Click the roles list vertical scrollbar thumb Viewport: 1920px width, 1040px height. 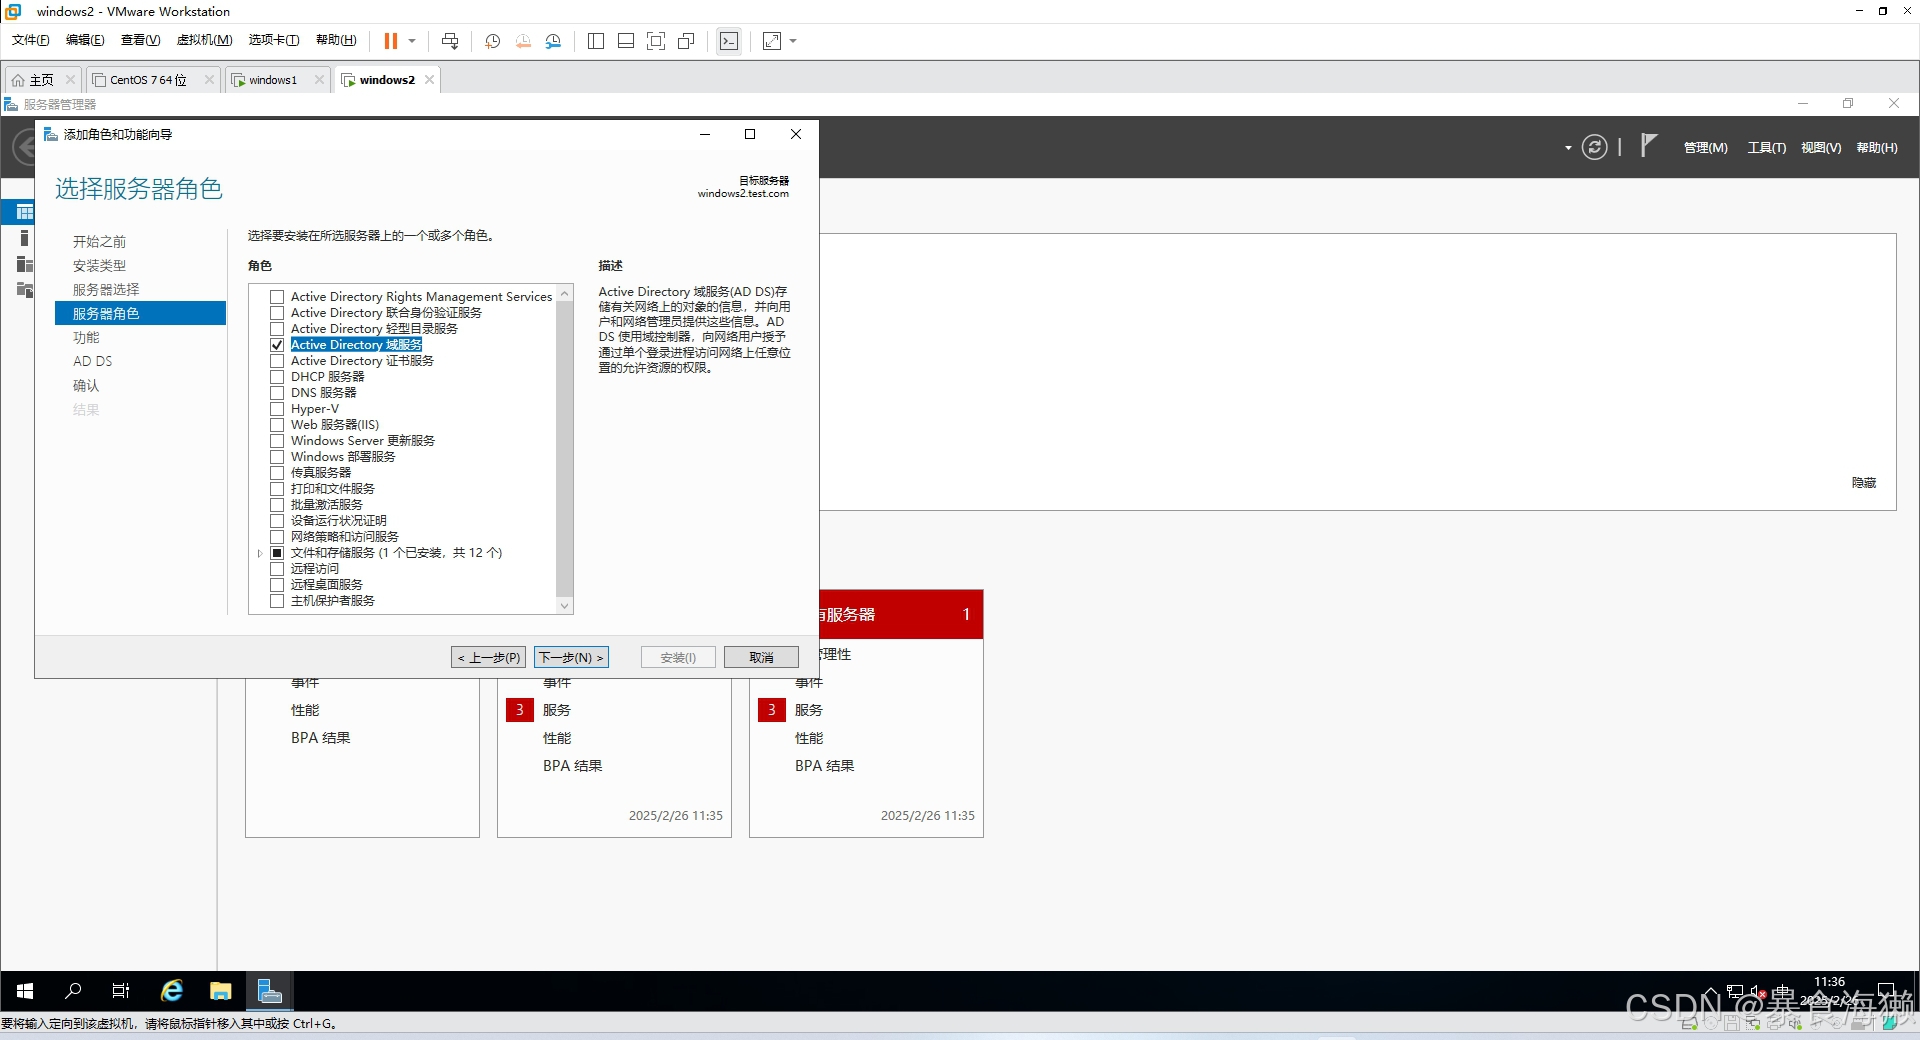(x=565, y=448)
